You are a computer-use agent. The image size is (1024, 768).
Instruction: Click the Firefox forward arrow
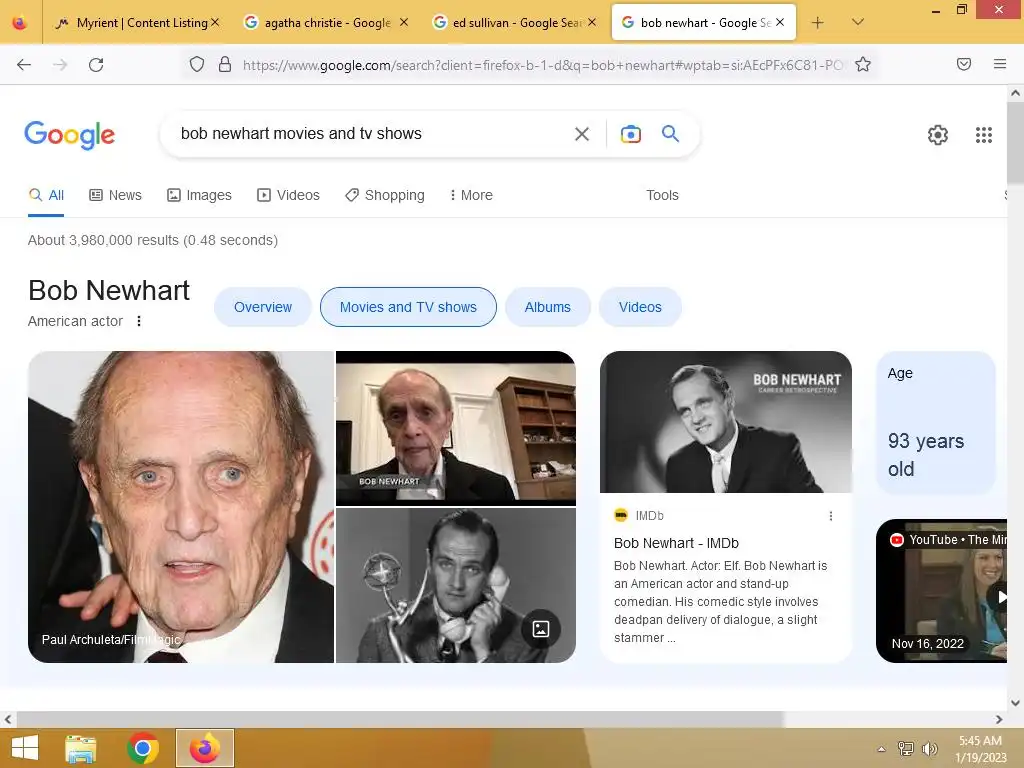pyautogui.click(x=60, y=64)
